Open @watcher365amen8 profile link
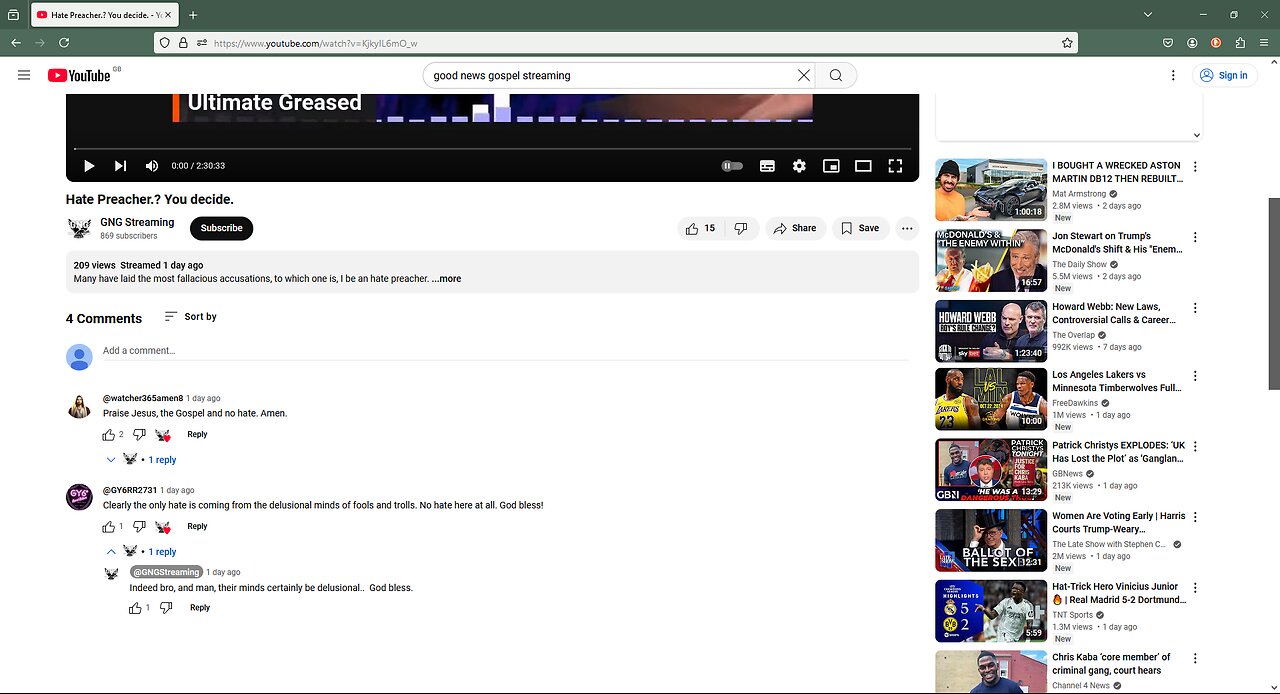The image size is (1280, 694). (x=143, y=398)
